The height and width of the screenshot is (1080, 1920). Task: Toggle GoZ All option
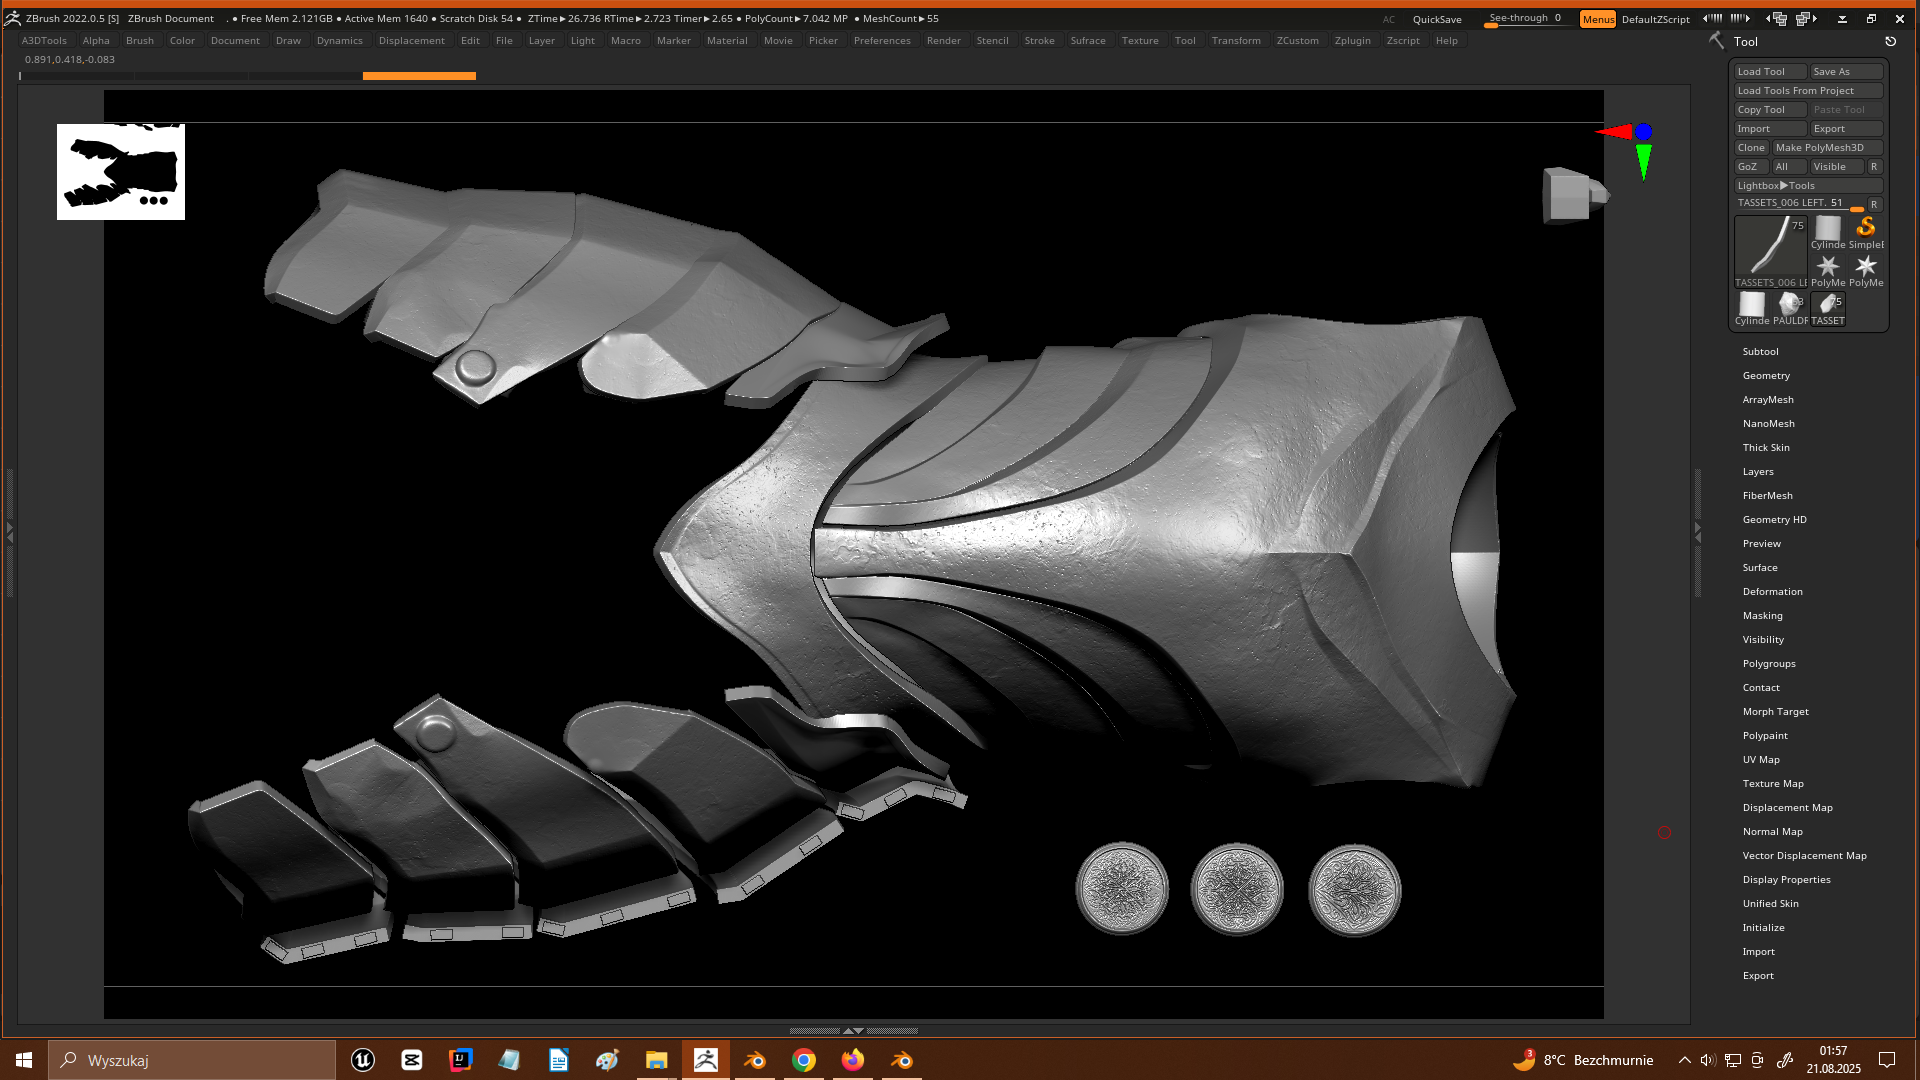[1789, 167]
